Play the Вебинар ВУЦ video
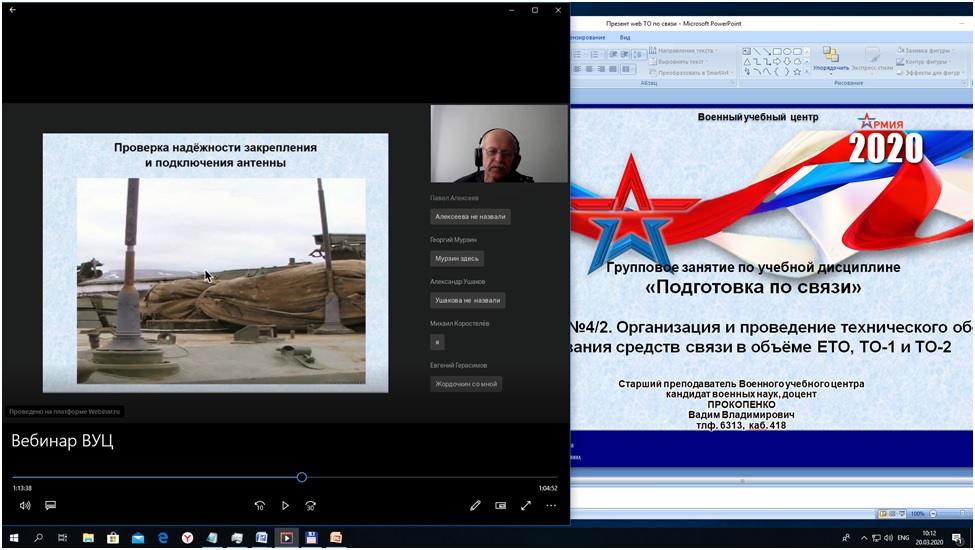This screenshot has height=550, width=975. [285, 506]
